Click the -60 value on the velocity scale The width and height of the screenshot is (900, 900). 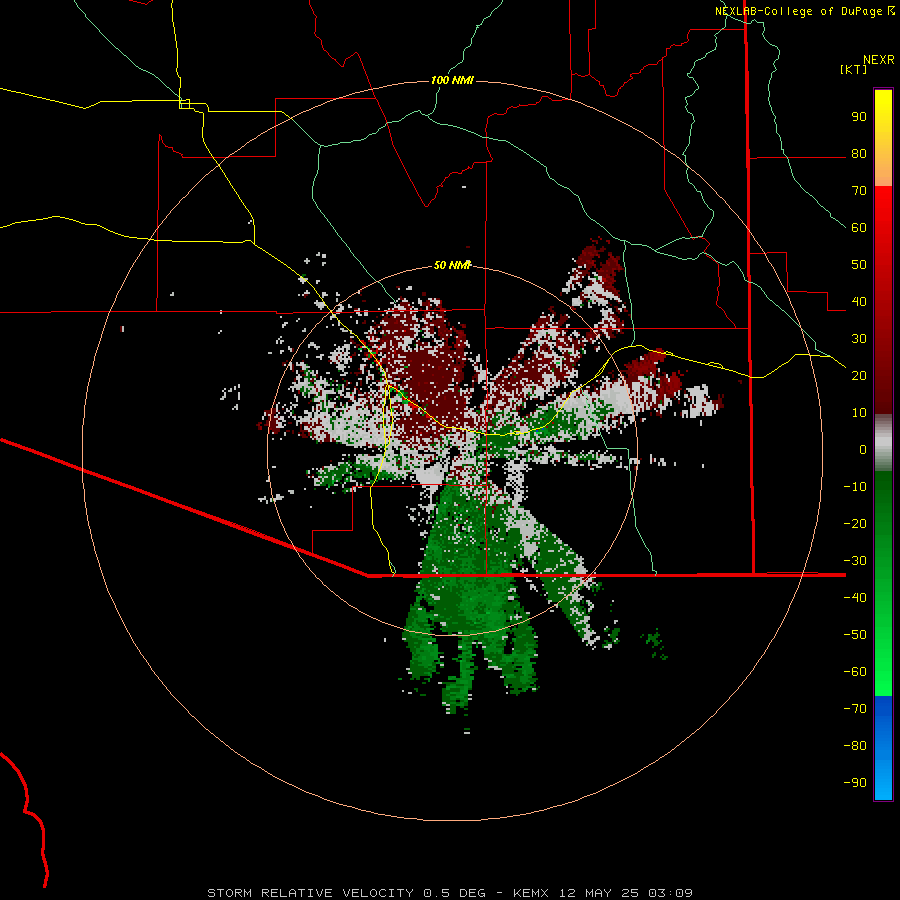pyautogui.click(x=855, y=672)
